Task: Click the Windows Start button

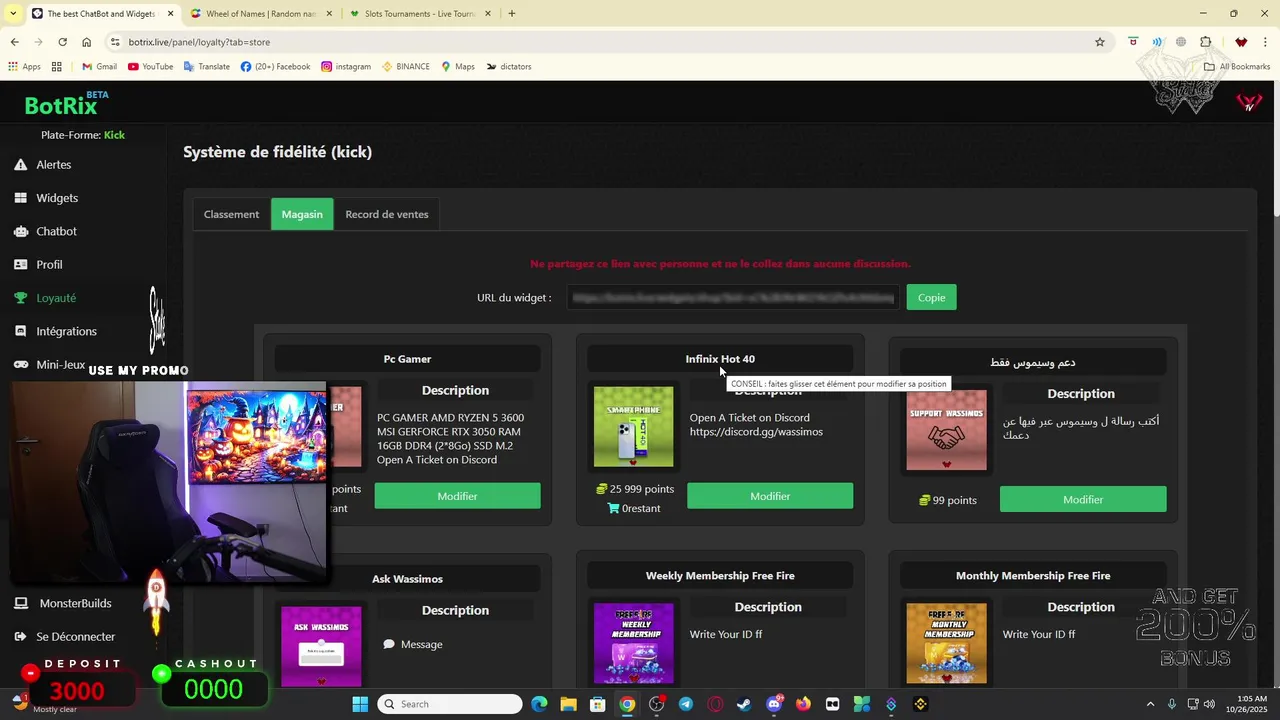Action: point(360,704)
